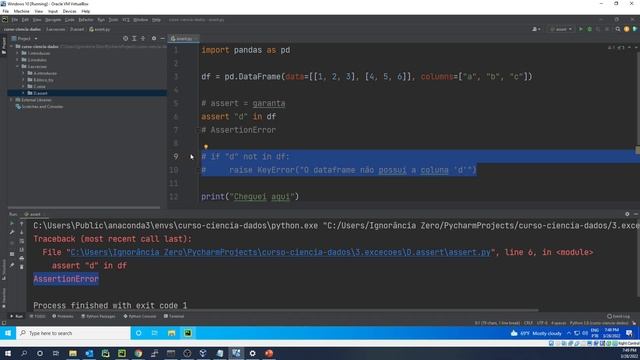The height and width of the screenshot is (360, 640).
Task: Open line separator CRLF selector in status bar
Action: click(x=528, y=323)
